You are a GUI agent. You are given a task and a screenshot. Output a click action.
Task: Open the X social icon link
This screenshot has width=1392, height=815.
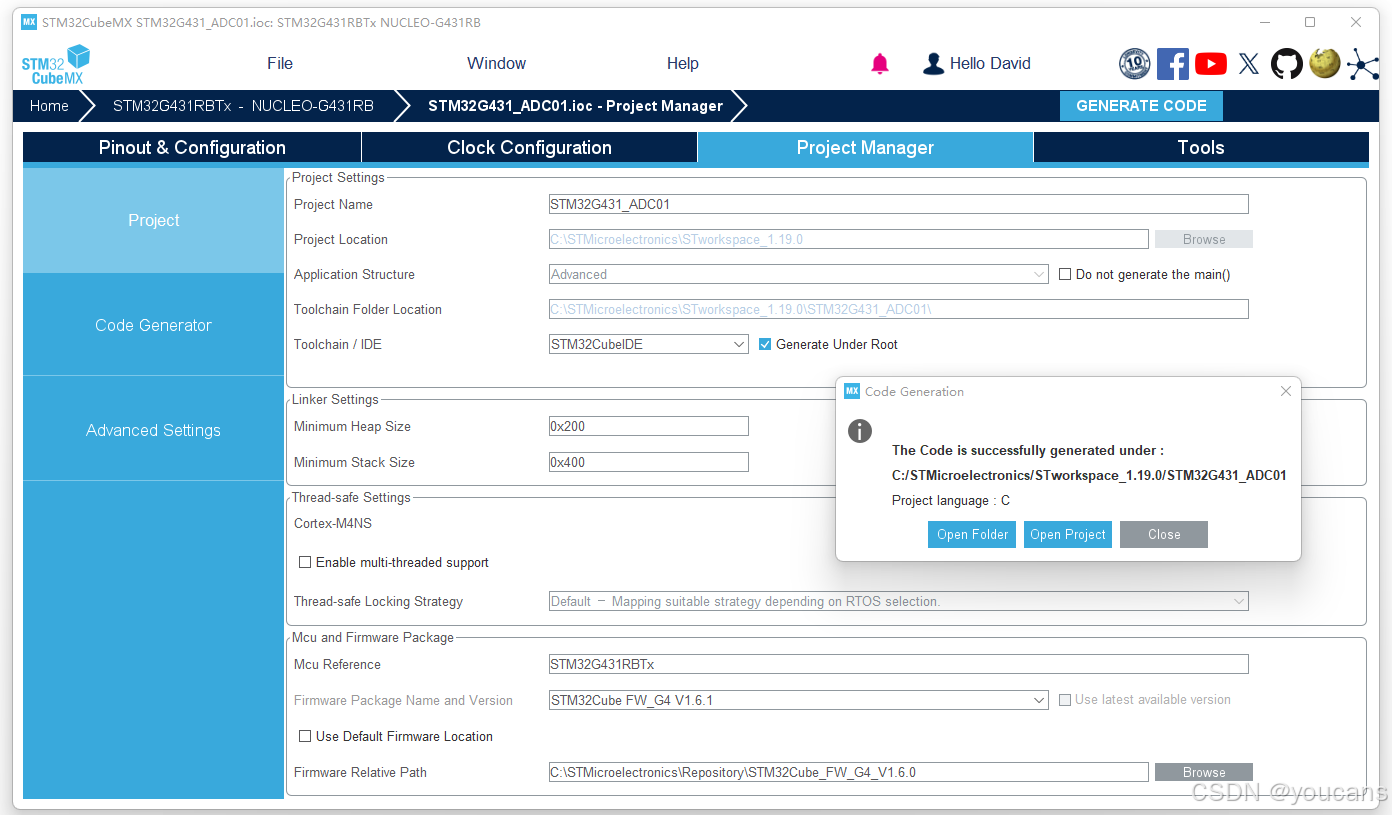[x=1249, y=64]
